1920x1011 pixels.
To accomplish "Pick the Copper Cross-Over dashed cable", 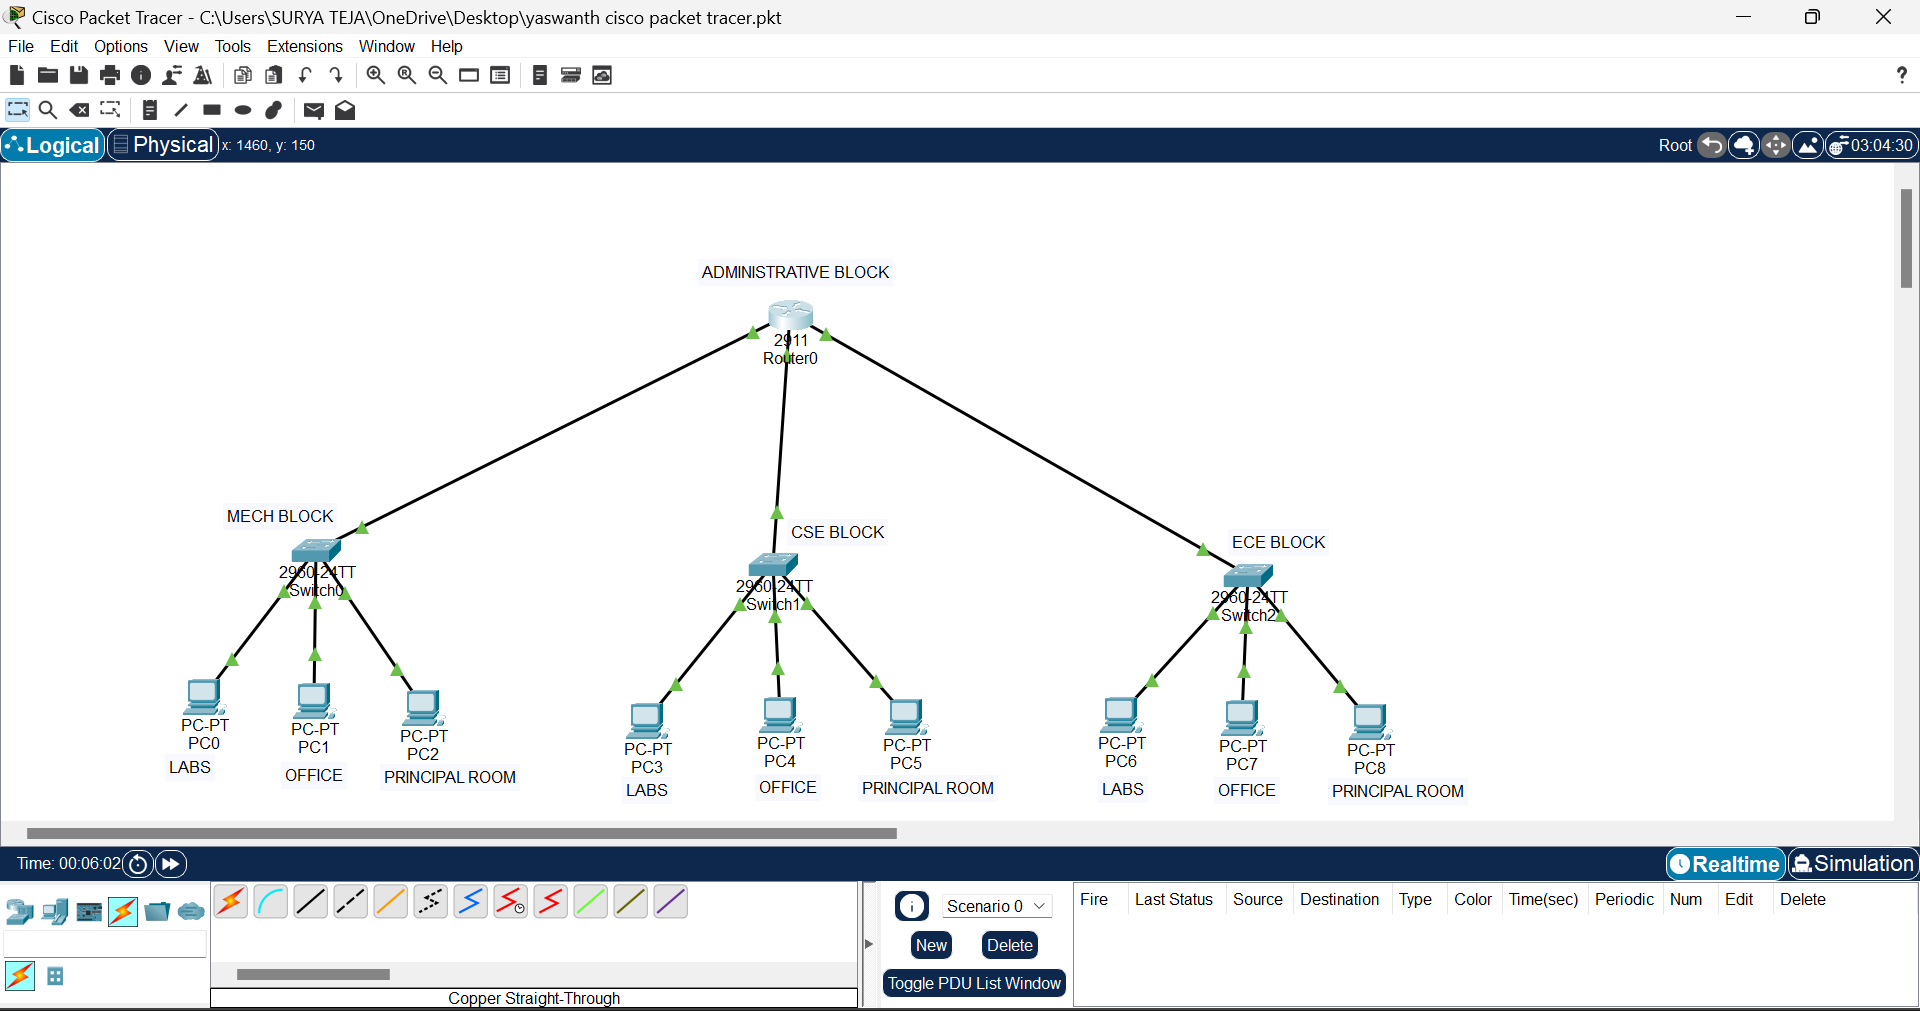I will [350, 902].
